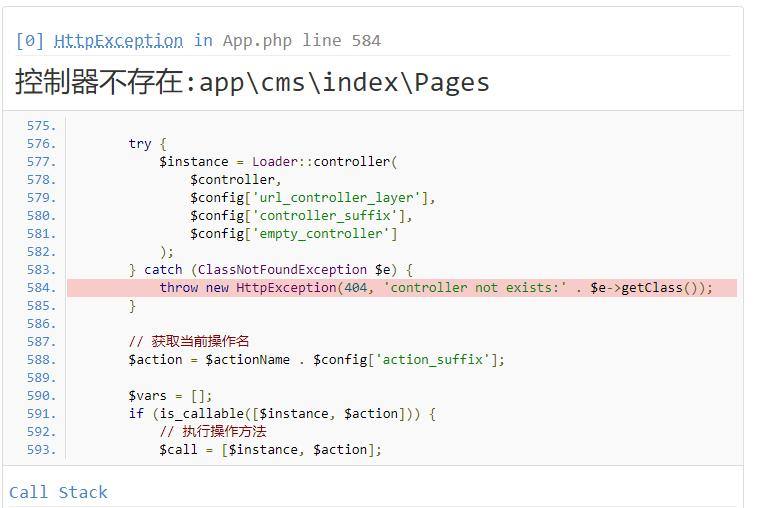Click the '[0]' exception index label
This screenshot has width=761, height=508.
(29, 41)
